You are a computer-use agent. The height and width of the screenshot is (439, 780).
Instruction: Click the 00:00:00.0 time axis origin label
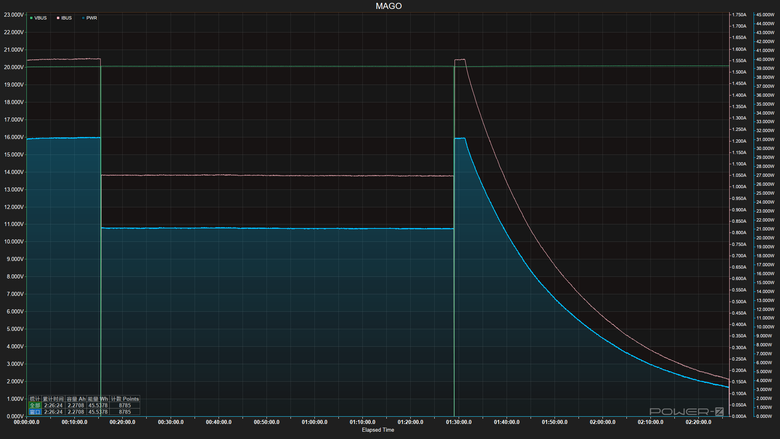coord(27,422)
